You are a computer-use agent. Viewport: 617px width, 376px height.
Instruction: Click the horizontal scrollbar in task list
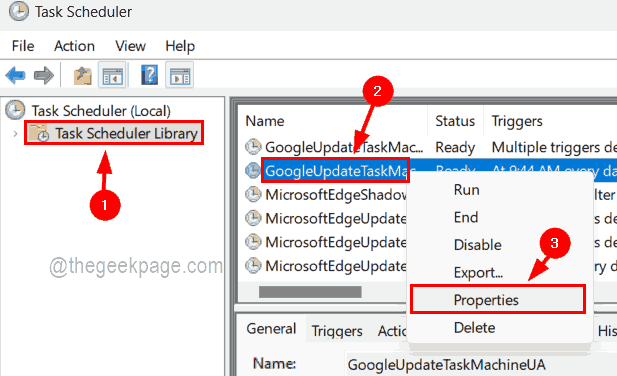(310, 292)
